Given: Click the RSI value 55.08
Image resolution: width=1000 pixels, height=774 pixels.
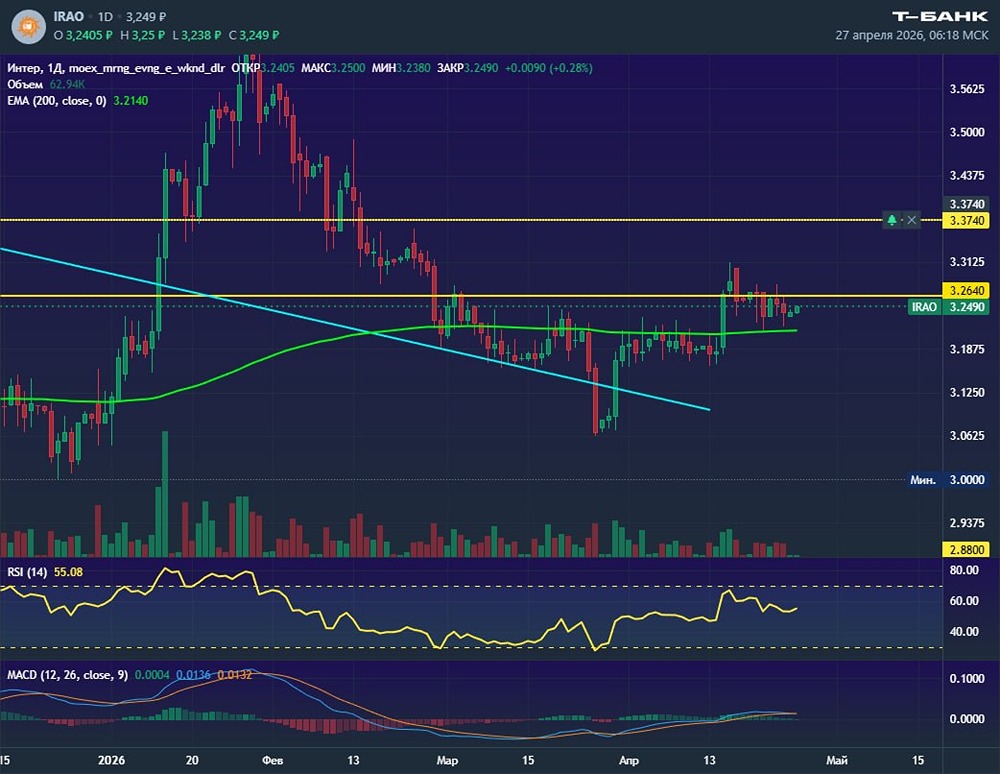Looking at the screenshot, I should 68,572.
